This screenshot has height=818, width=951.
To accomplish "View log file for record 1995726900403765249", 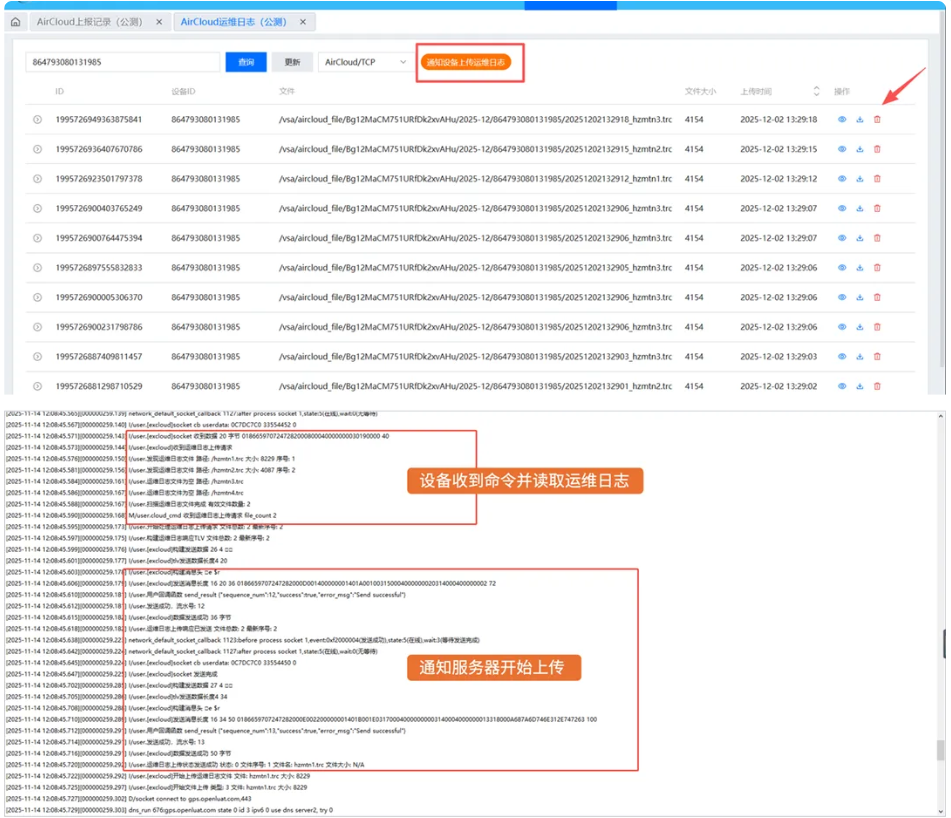I will coord(842,209).
